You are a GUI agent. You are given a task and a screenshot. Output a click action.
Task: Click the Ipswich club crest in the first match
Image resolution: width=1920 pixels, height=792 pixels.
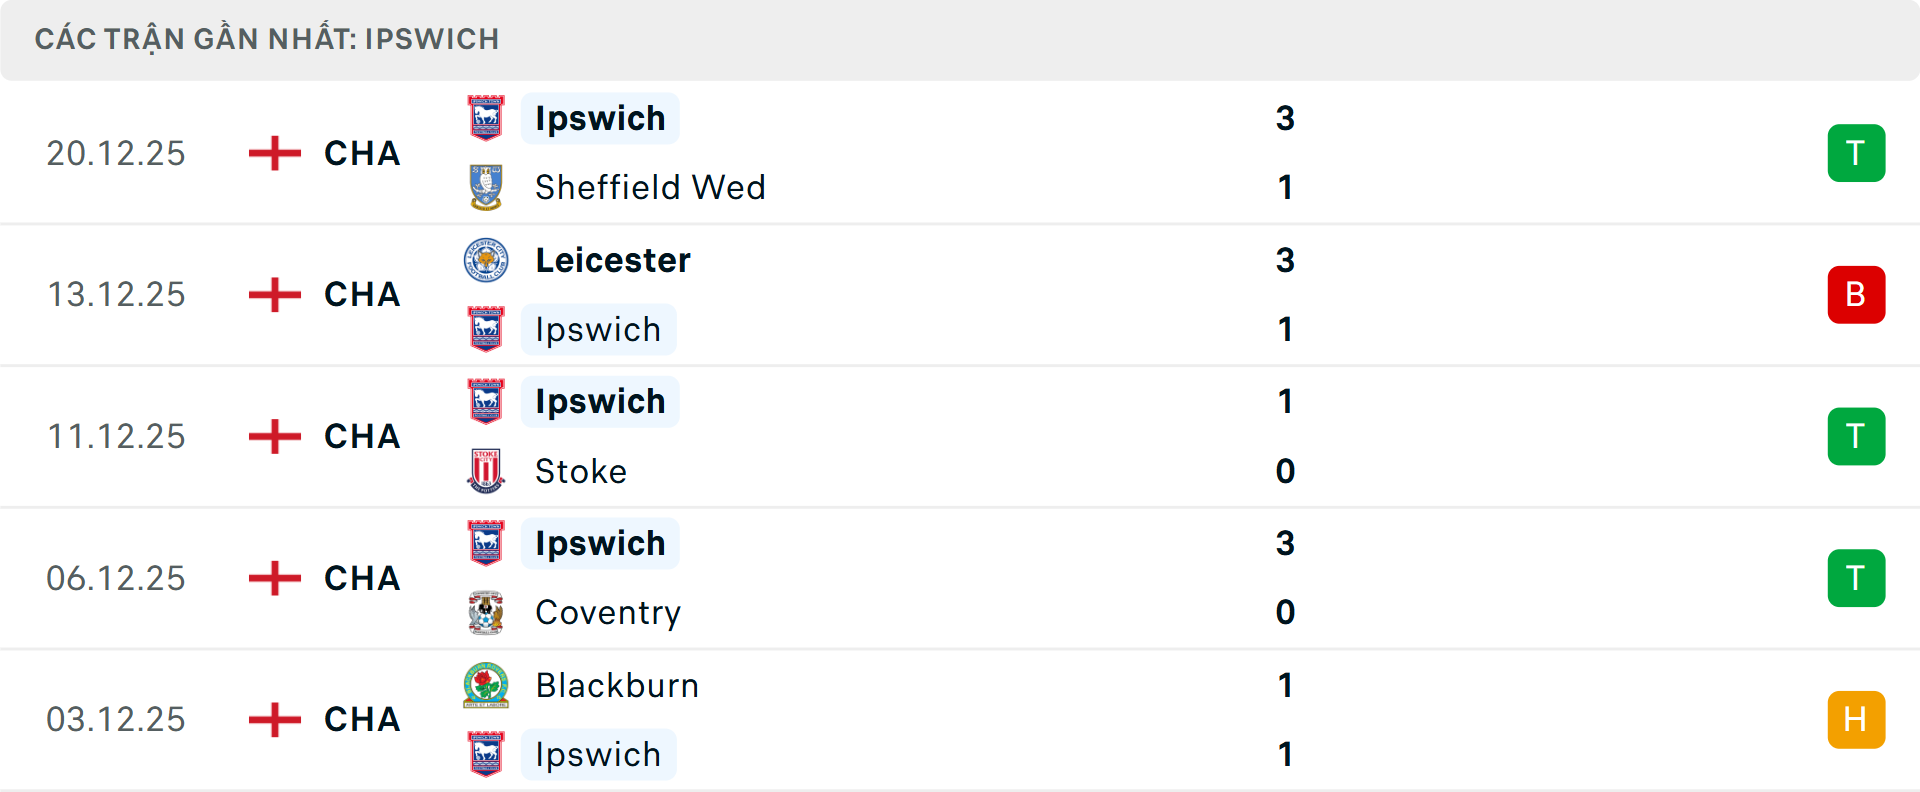pyautogui.click(x=486, y=118)
